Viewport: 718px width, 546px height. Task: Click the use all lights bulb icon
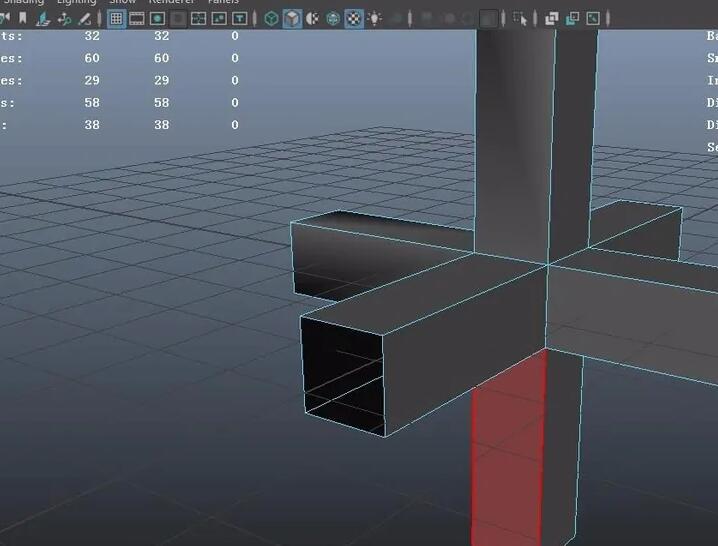(375, 18)
